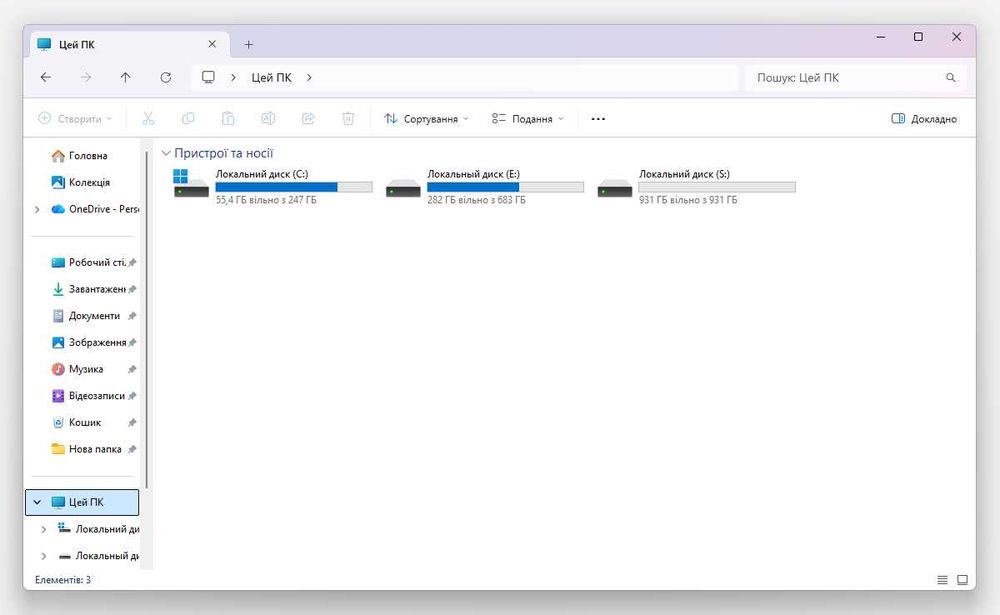Image resolution: width=1000 pixels, height=615 pixels.
Task: Click text 55,4 ГБ вільно з 247 ГБ
Action: 266,200
